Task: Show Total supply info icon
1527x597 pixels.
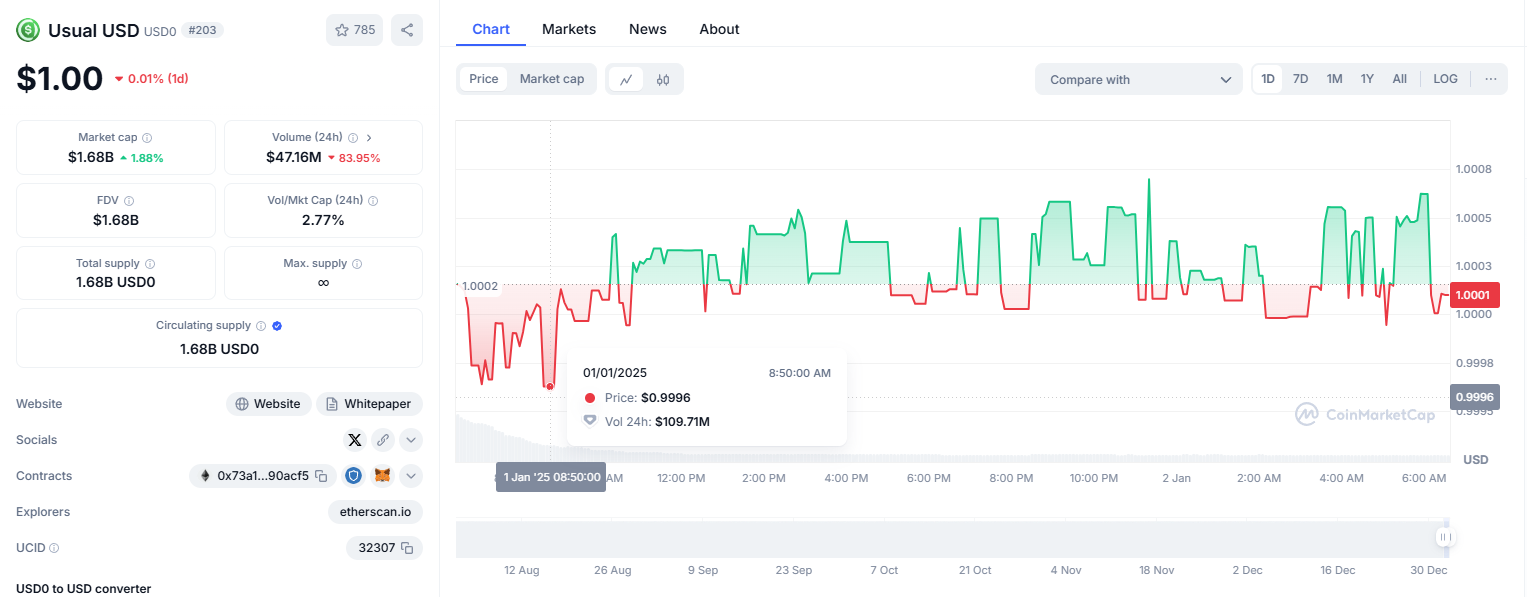Action: pos(150,264)
